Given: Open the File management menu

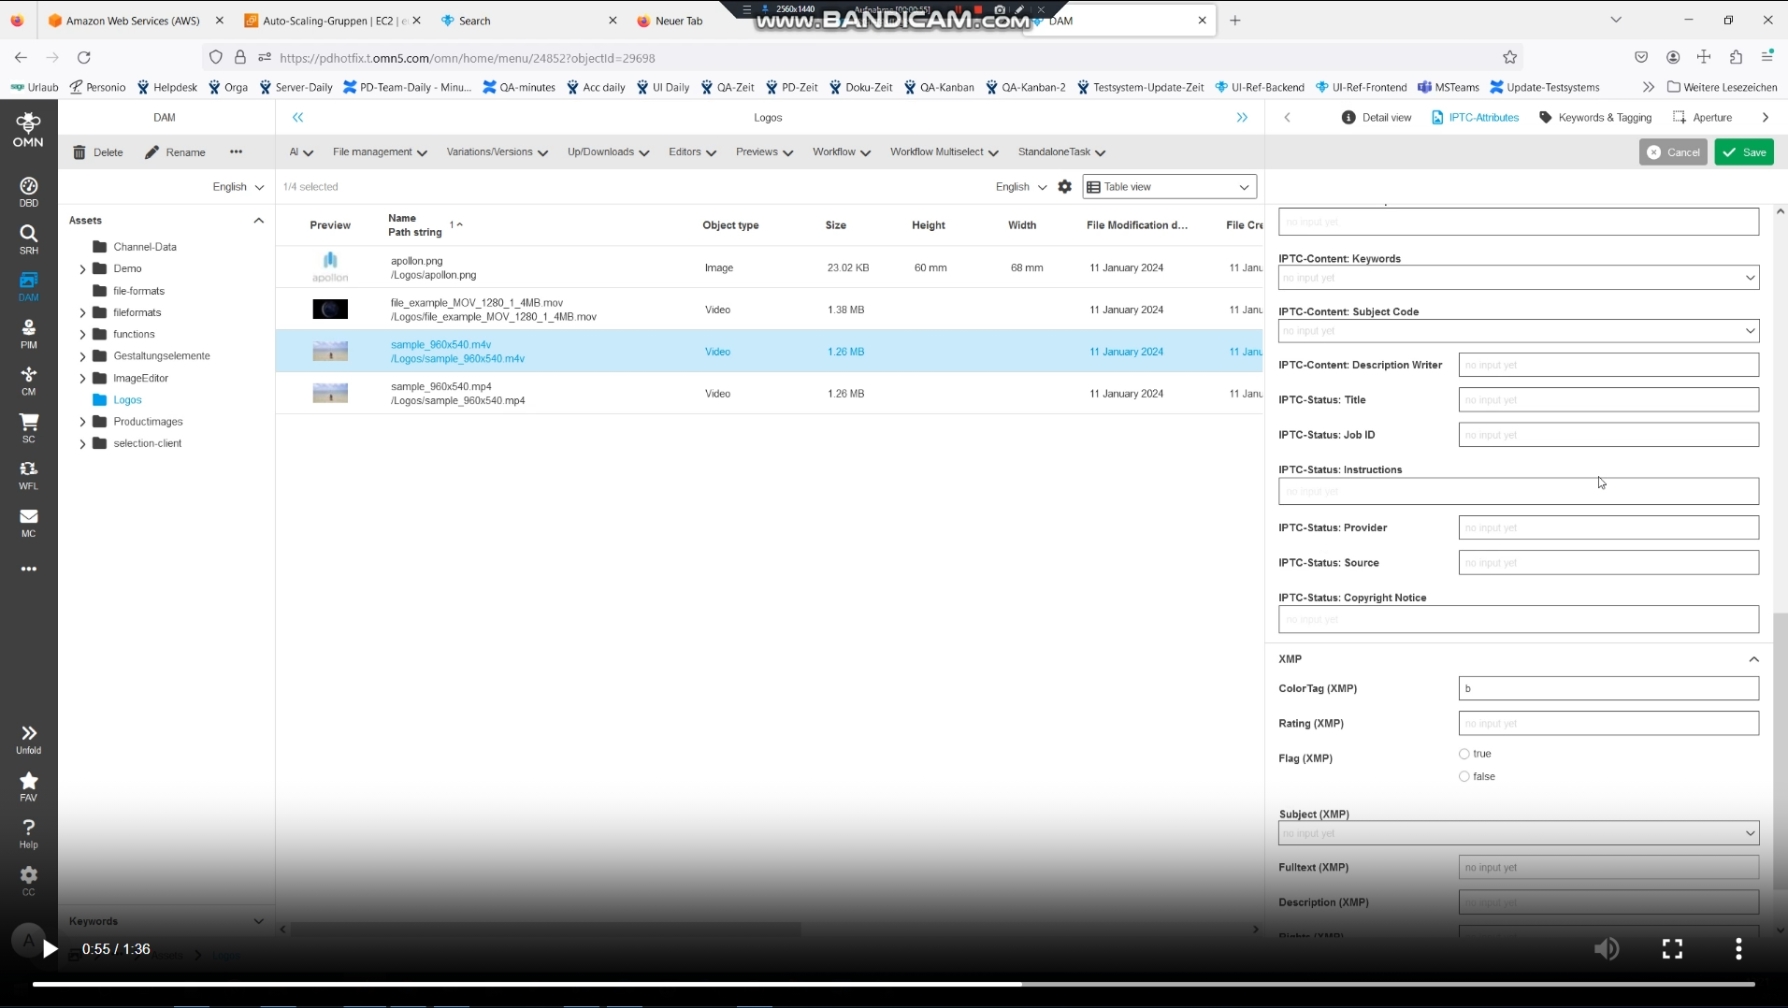Looking at the screenshot, I should 379,152.
